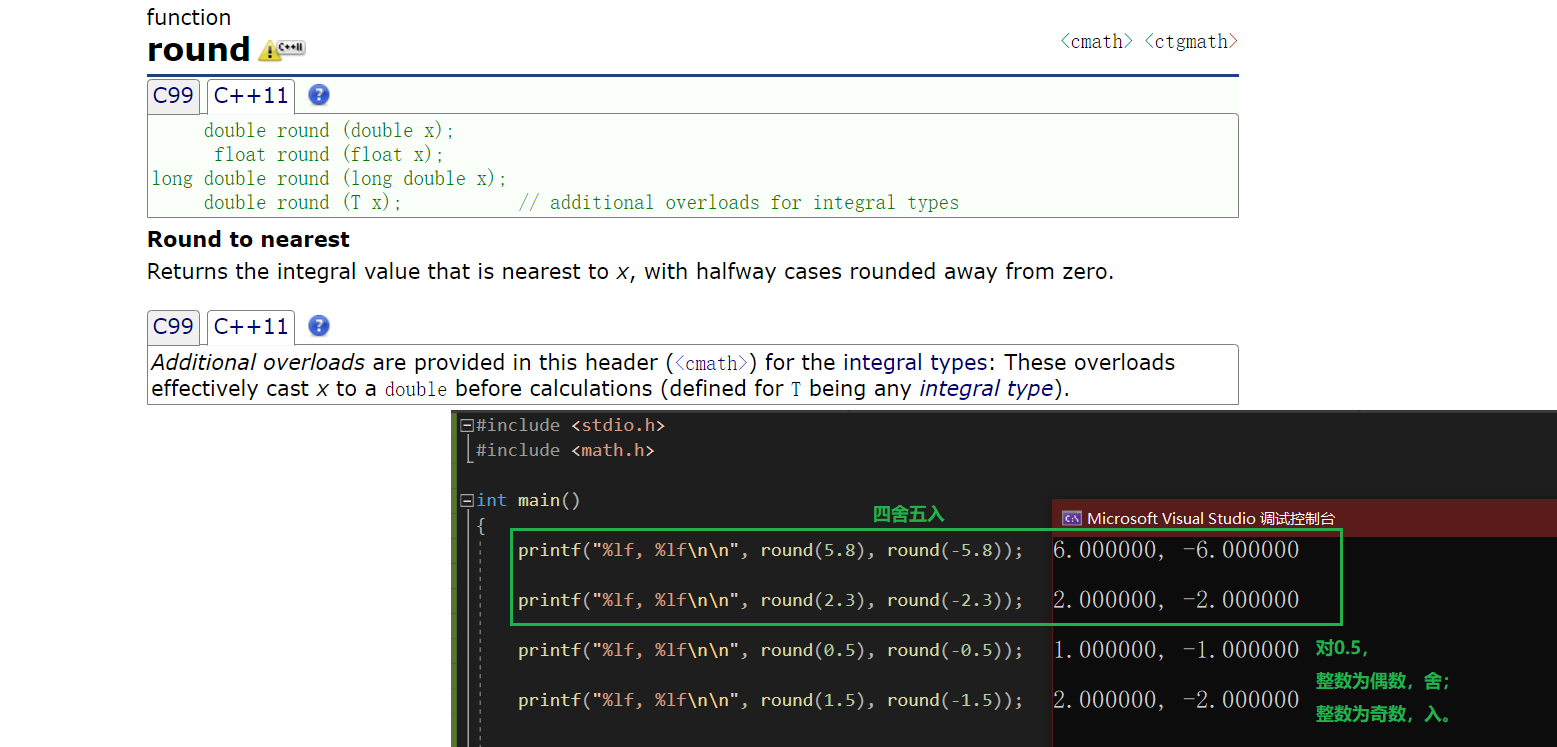Click the '#include <math.h>' line
The width and height of the screenshot is (1557, 747).
click(x=565, y=450)
